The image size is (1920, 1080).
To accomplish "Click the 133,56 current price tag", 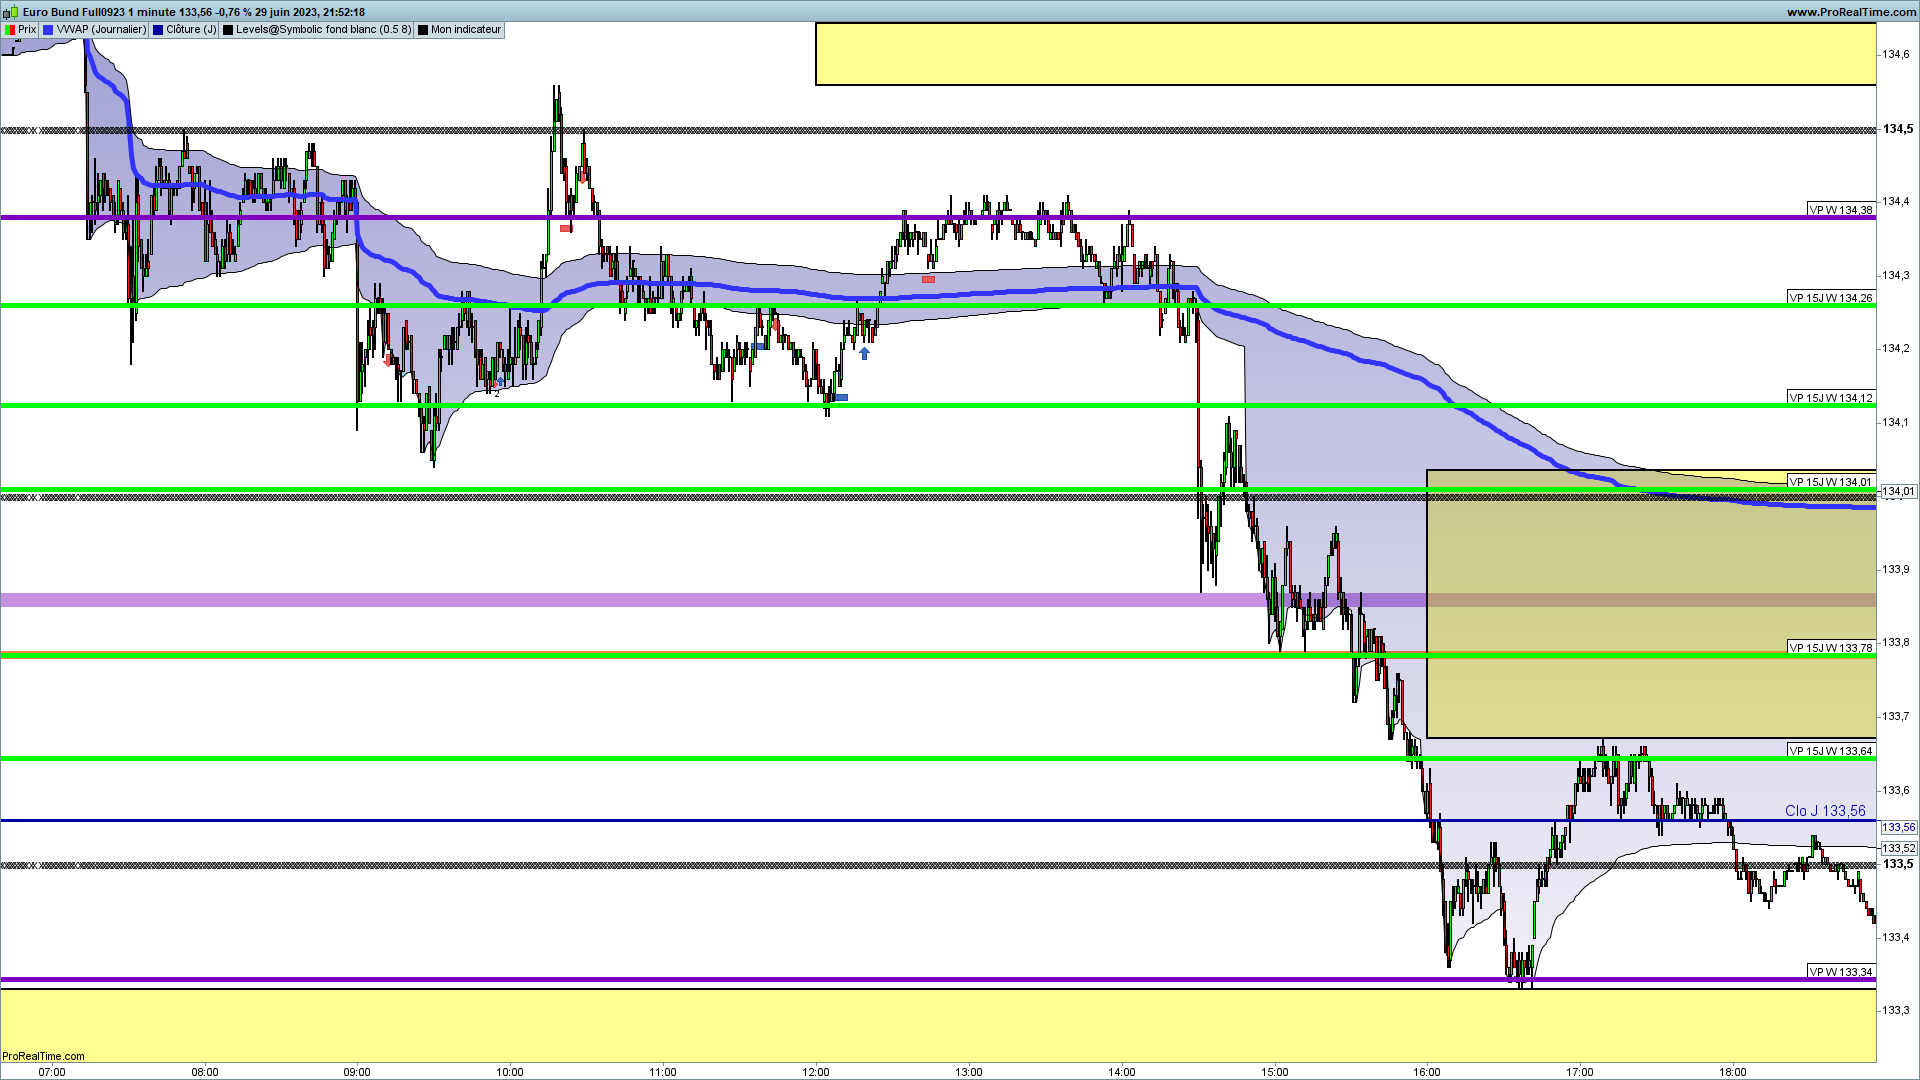I will pyautogui.click(x=1898, y=827).
